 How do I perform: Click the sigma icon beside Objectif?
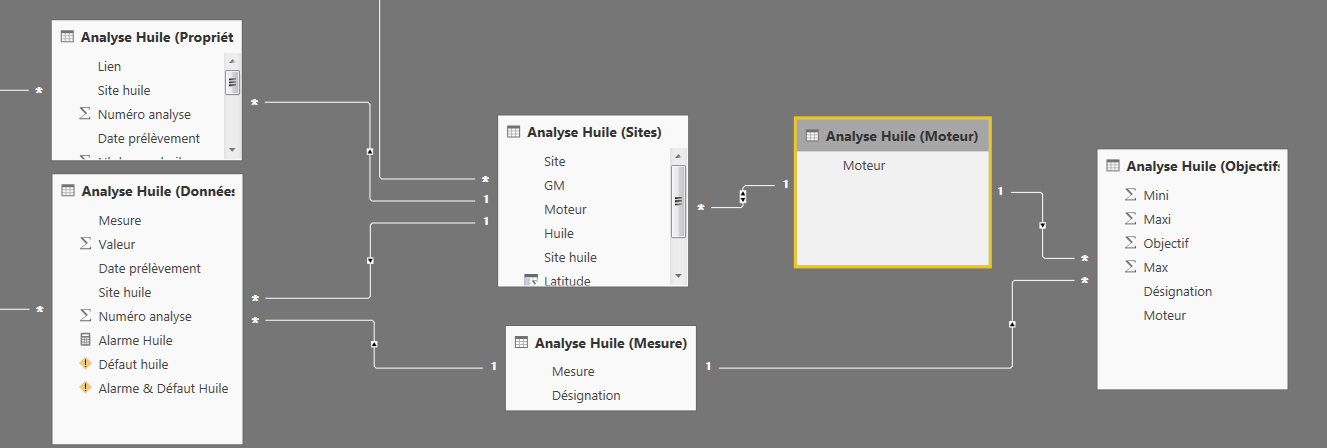(x=1131, y=243)
